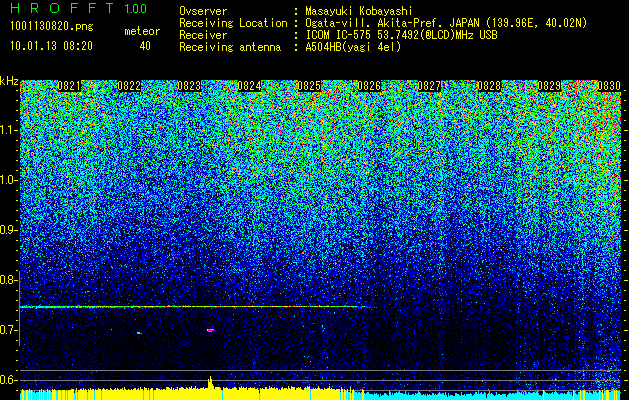Click the peak in the yellow power graph

click(210, 382)
